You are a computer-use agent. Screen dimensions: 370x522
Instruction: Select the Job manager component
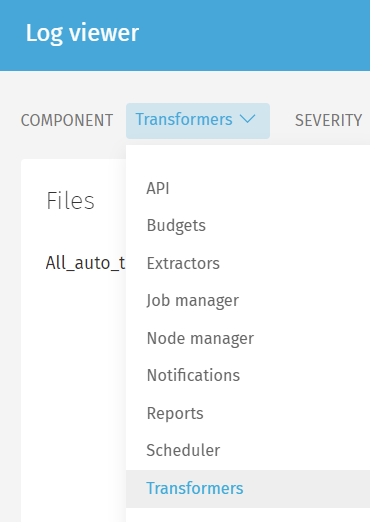point(248,301)
